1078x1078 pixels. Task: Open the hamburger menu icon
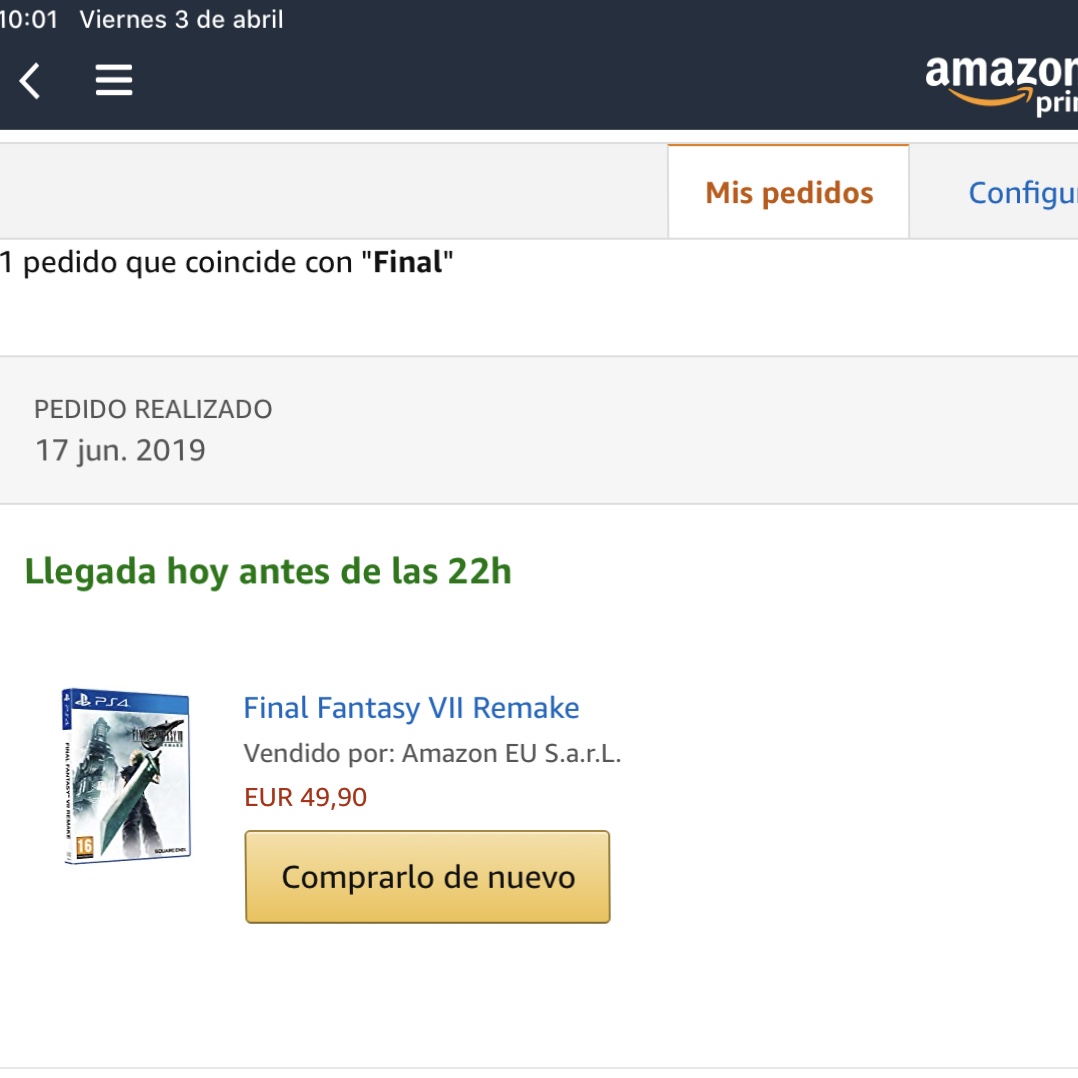point(113,80)
